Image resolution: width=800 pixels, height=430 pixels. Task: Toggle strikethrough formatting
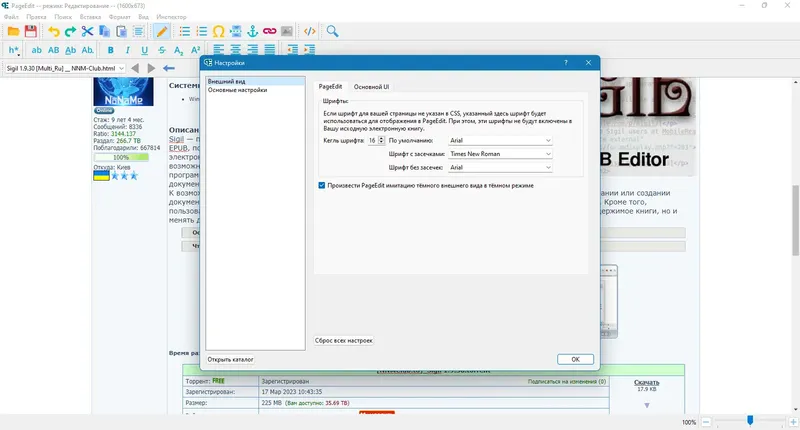click(x=162, y=50)
